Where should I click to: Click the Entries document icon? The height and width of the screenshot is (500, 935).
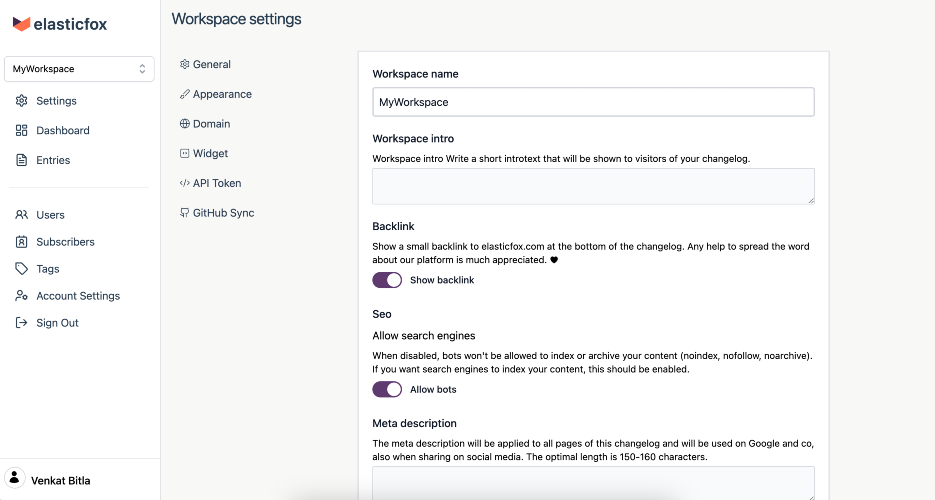[21, 160]
